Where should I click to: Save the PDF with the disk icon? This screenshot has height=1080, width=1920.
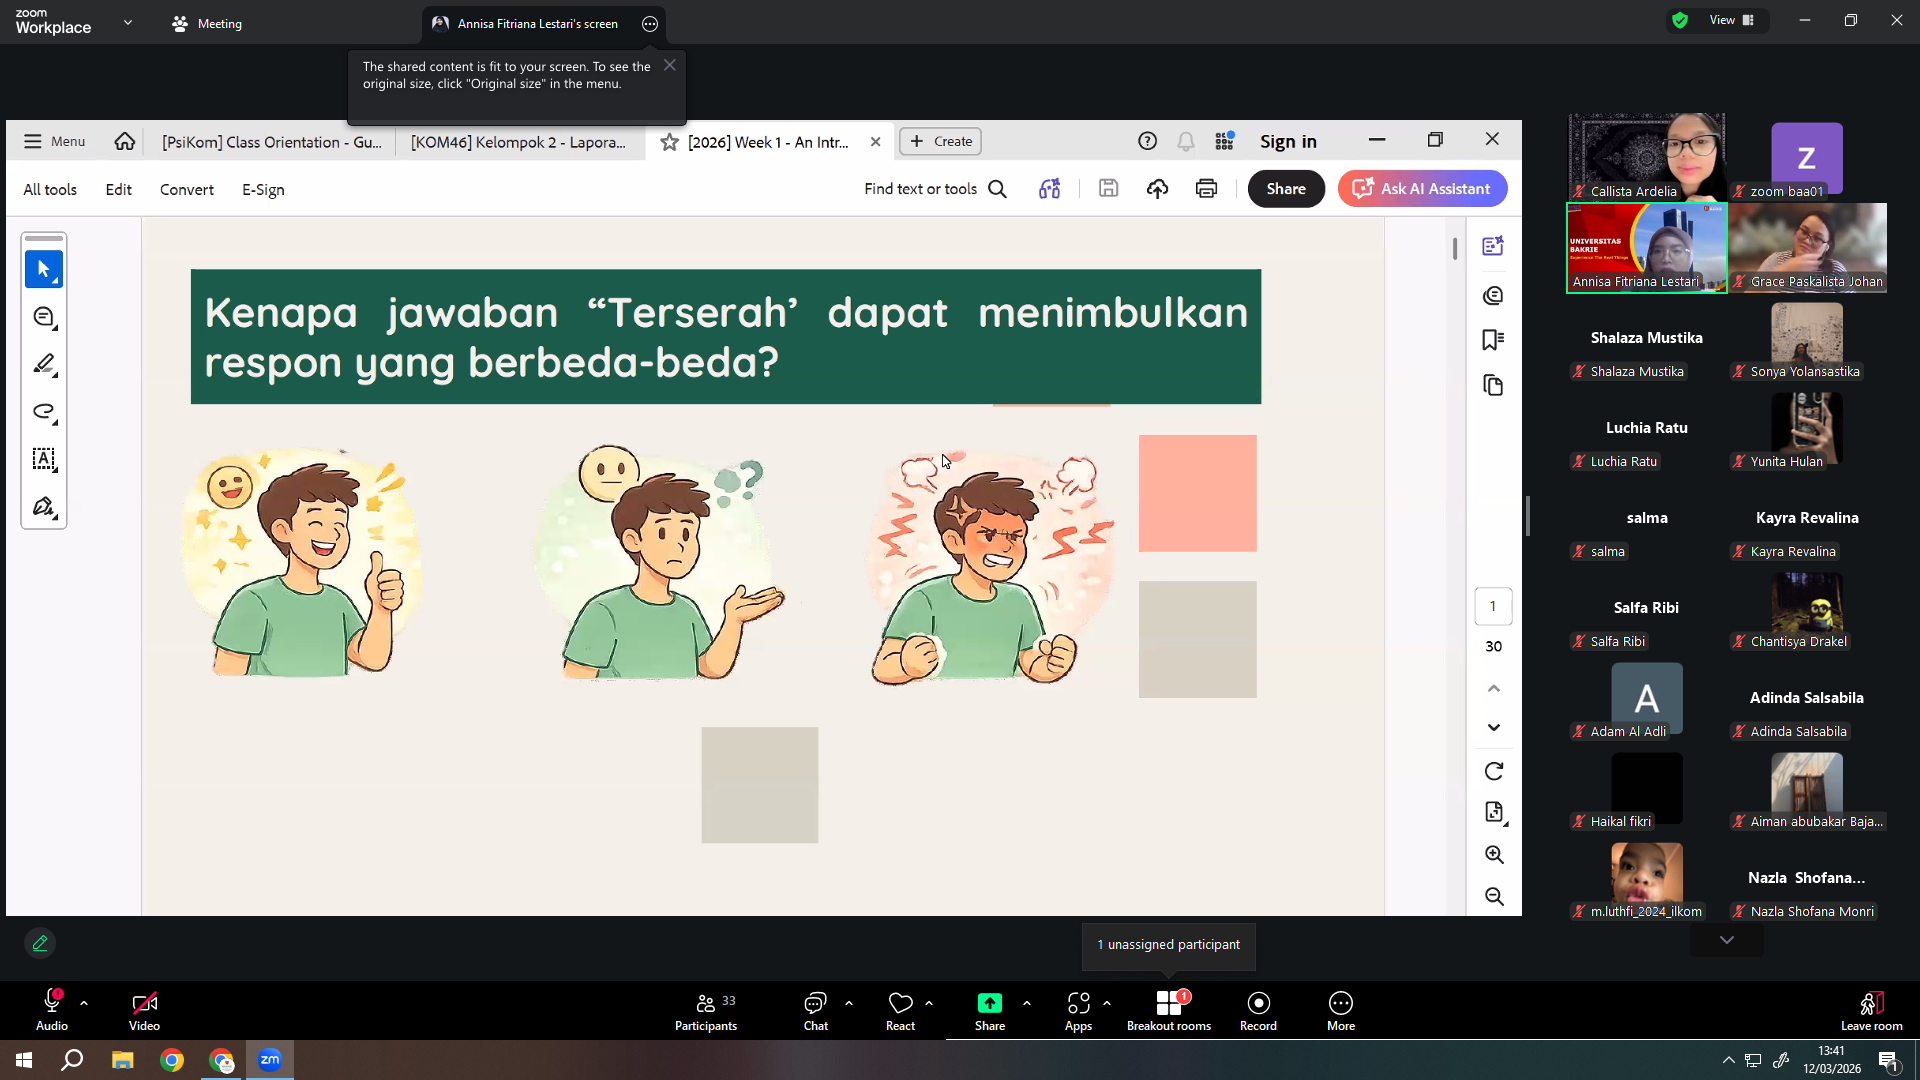click(x=1108, y=188)
